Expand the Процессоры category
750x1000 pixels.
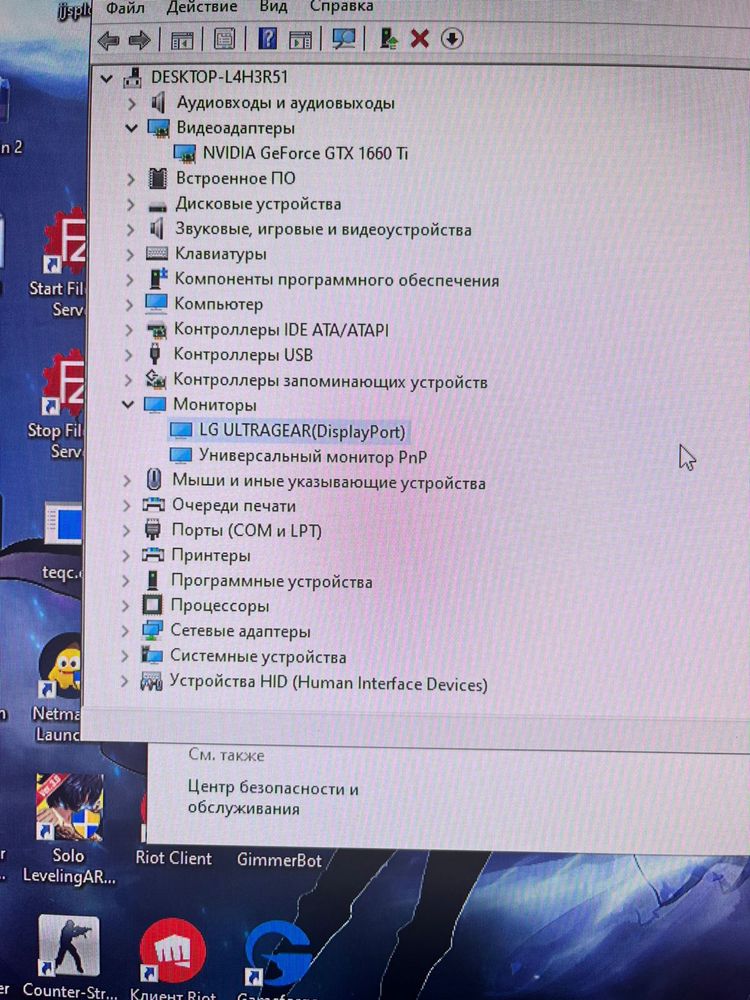(x=126, y=606)
